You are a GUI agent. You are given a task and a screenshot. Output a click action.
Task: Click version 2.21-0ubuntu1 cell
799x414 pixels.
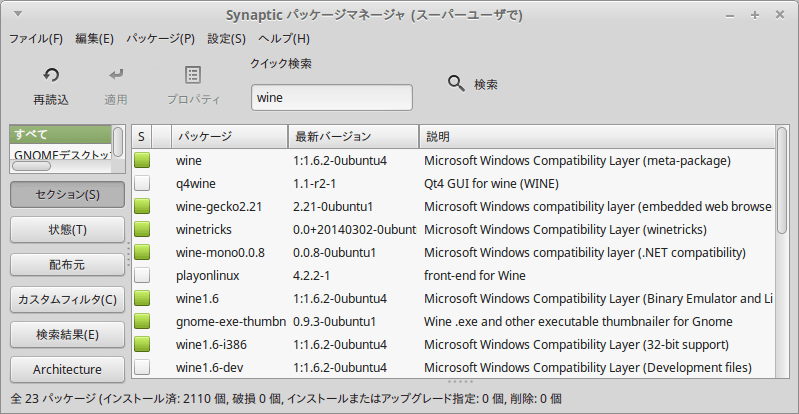(333, 206)
